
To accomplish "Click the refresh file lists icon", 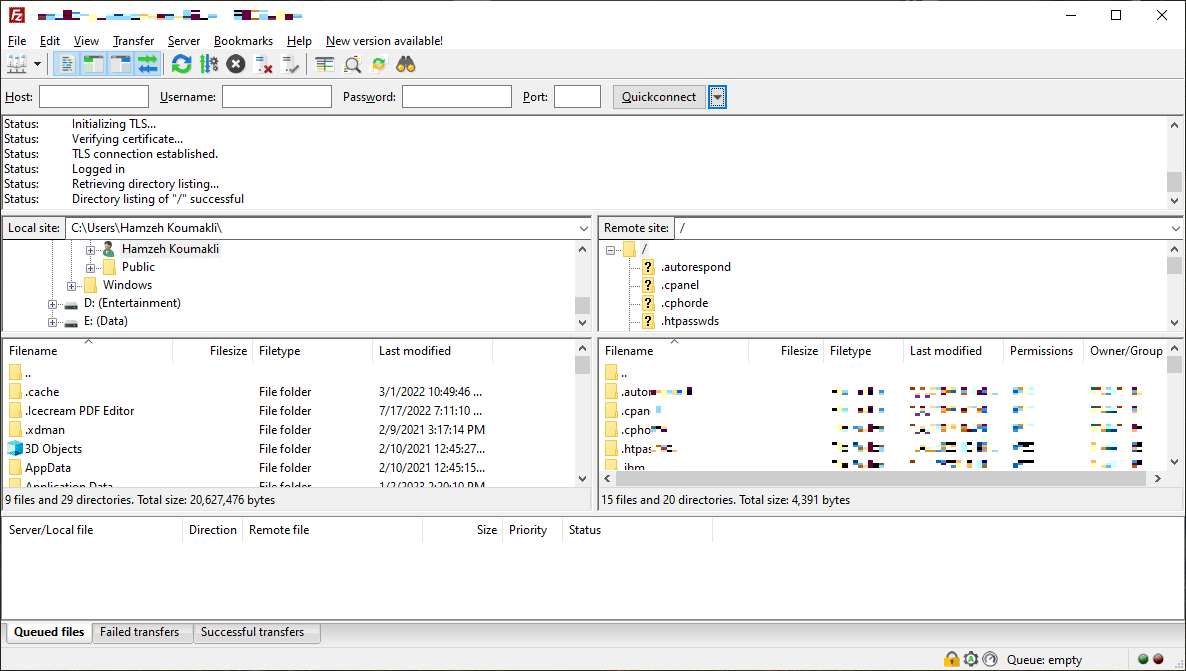I will point(181,64).
